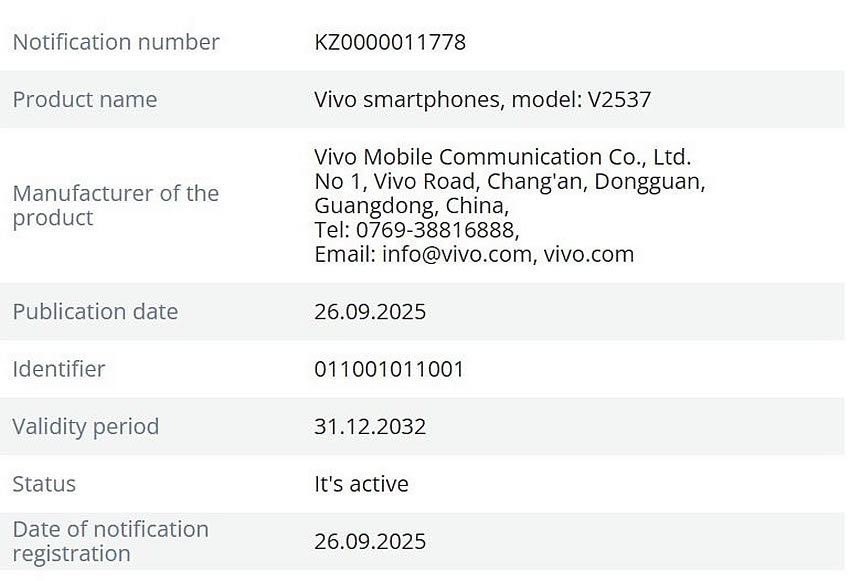
Task: Click the "It's active" status value
Action: point(361,484)
